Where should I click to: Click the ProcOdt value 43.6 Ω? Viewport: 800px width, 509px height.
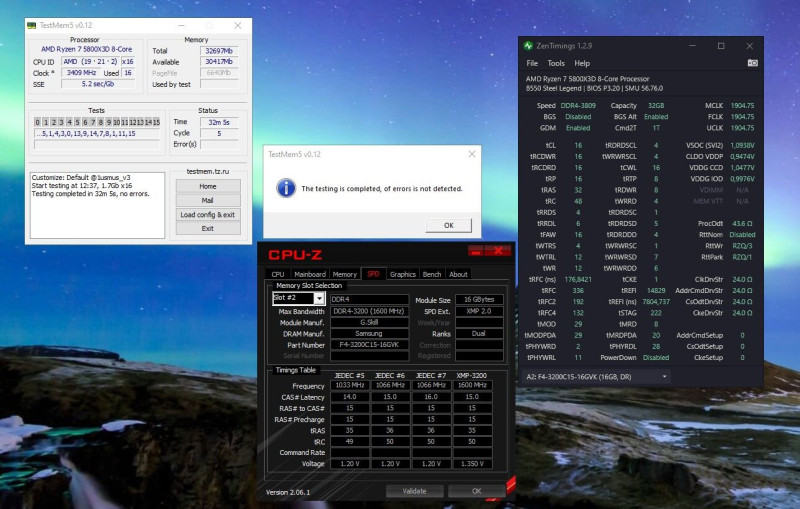(x=742, y=223)
